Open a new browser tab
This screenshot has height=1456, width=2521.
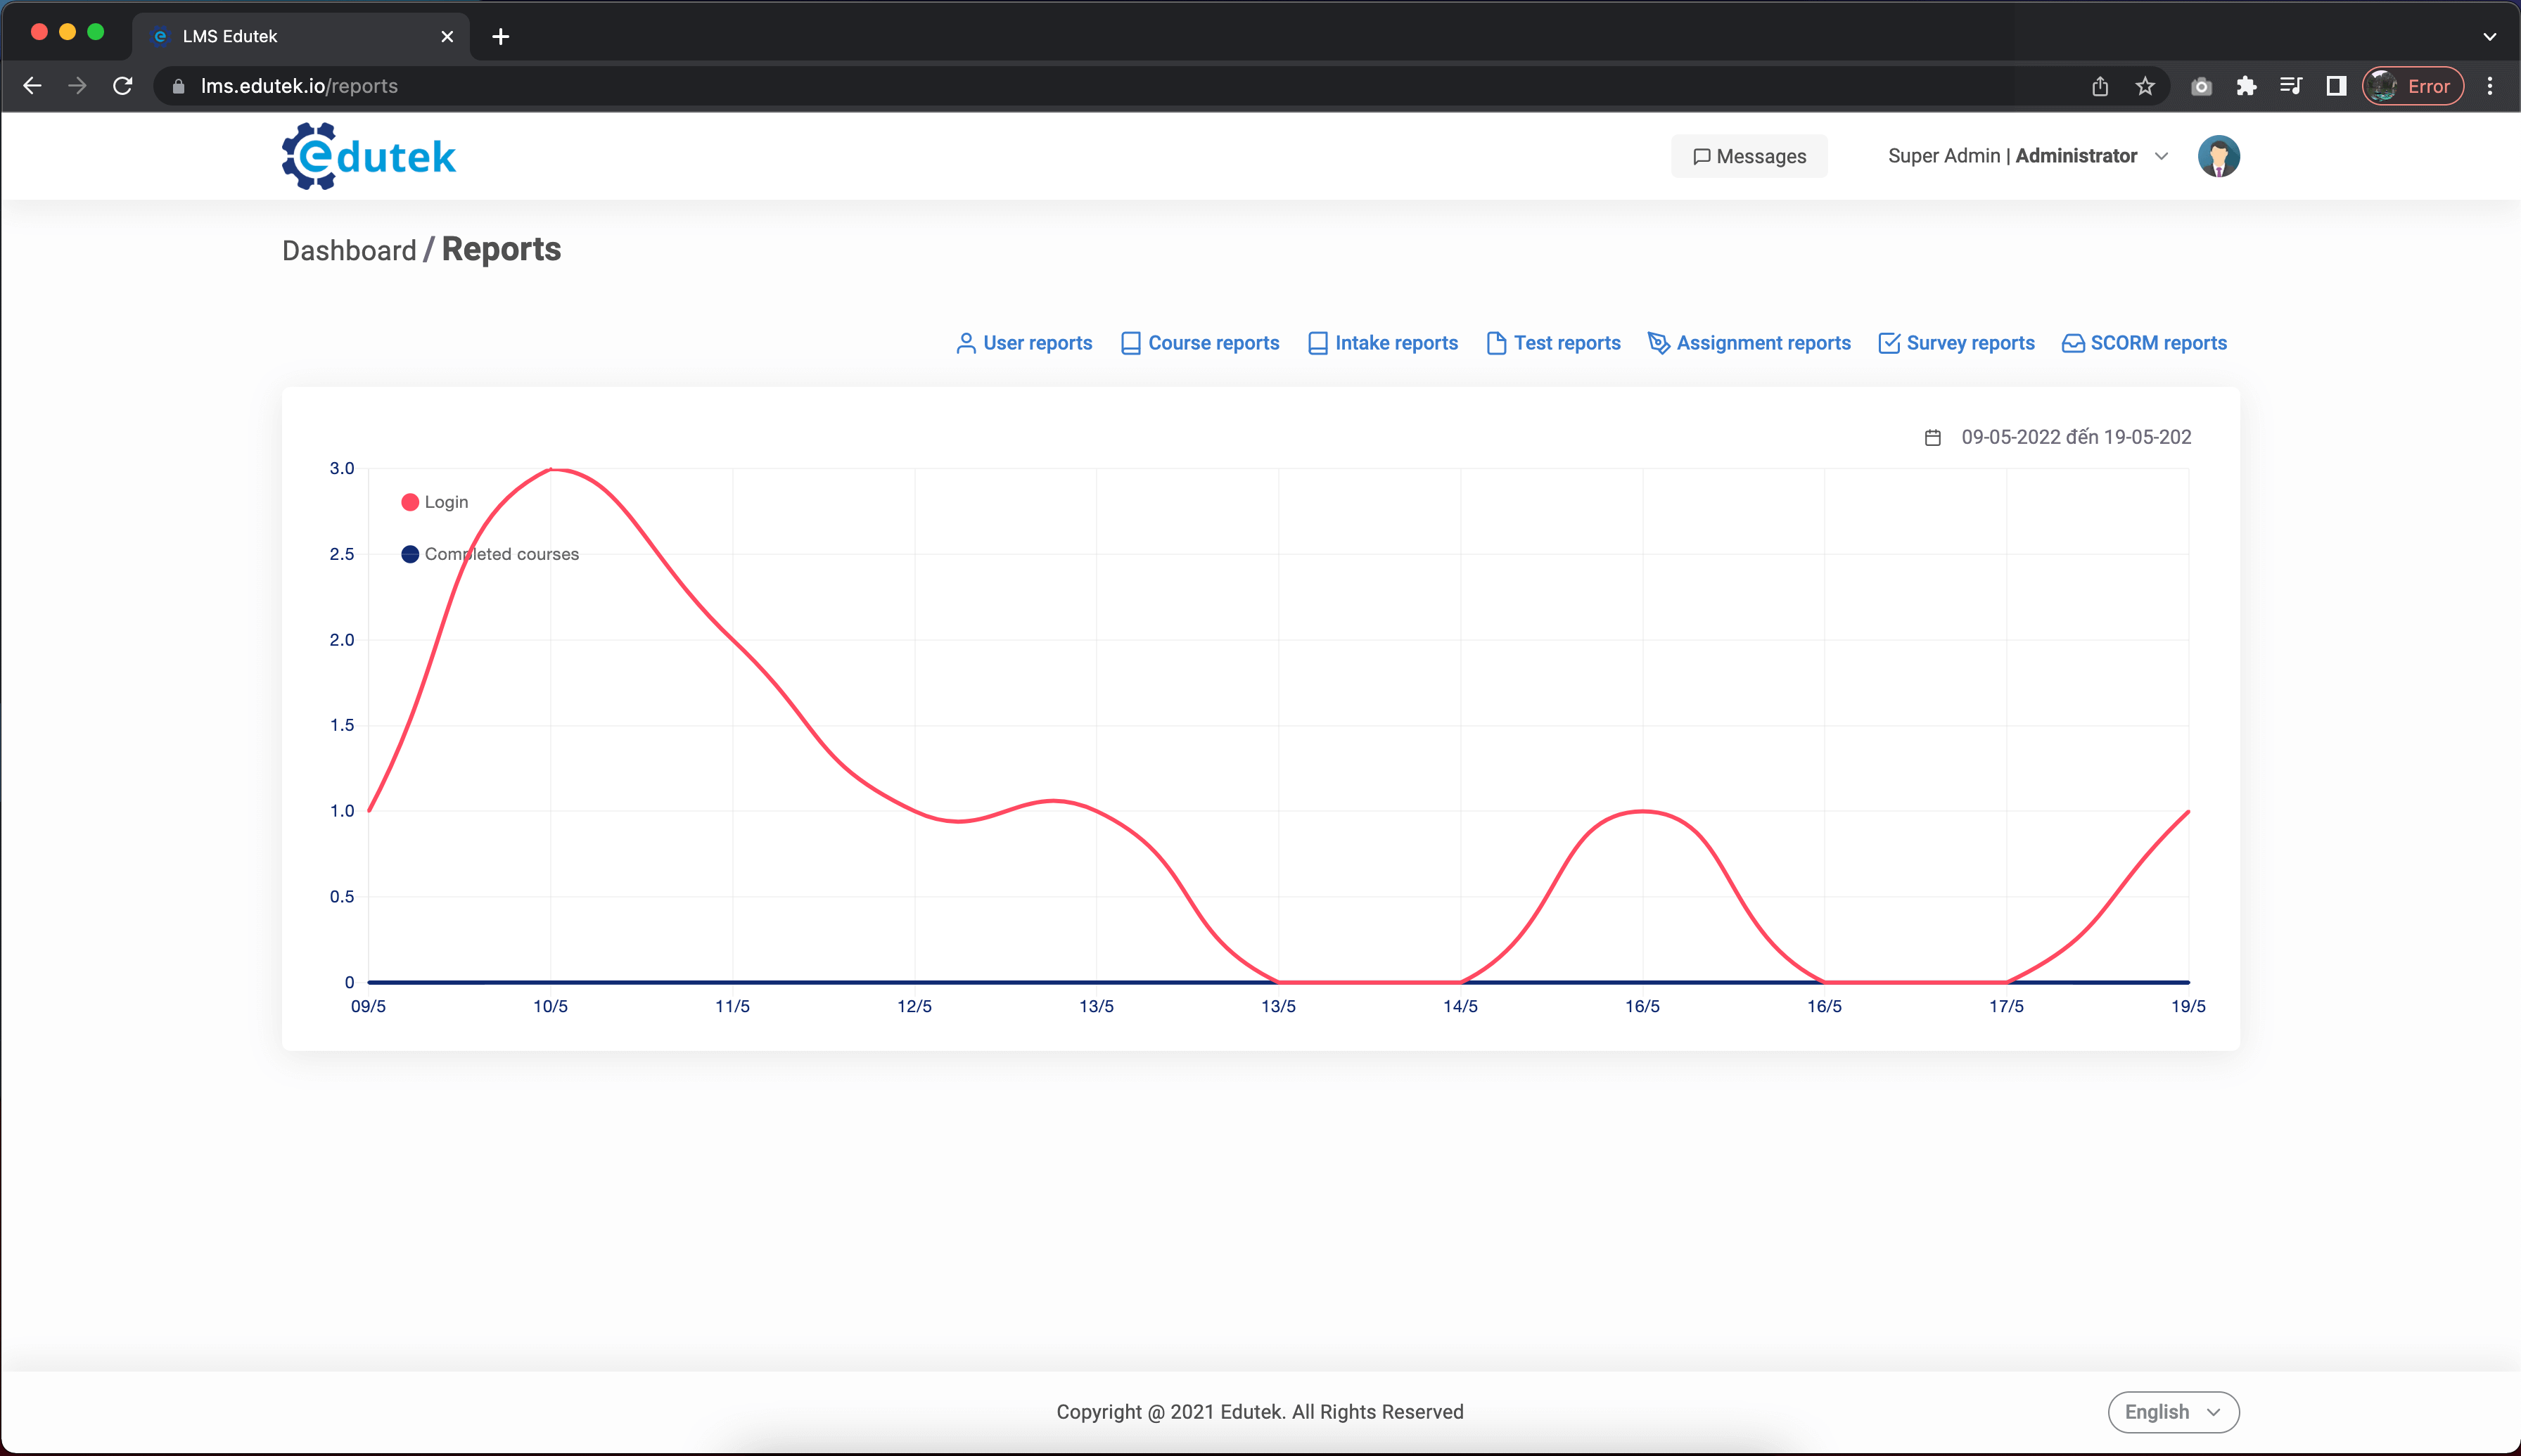(x=501, y=36)
